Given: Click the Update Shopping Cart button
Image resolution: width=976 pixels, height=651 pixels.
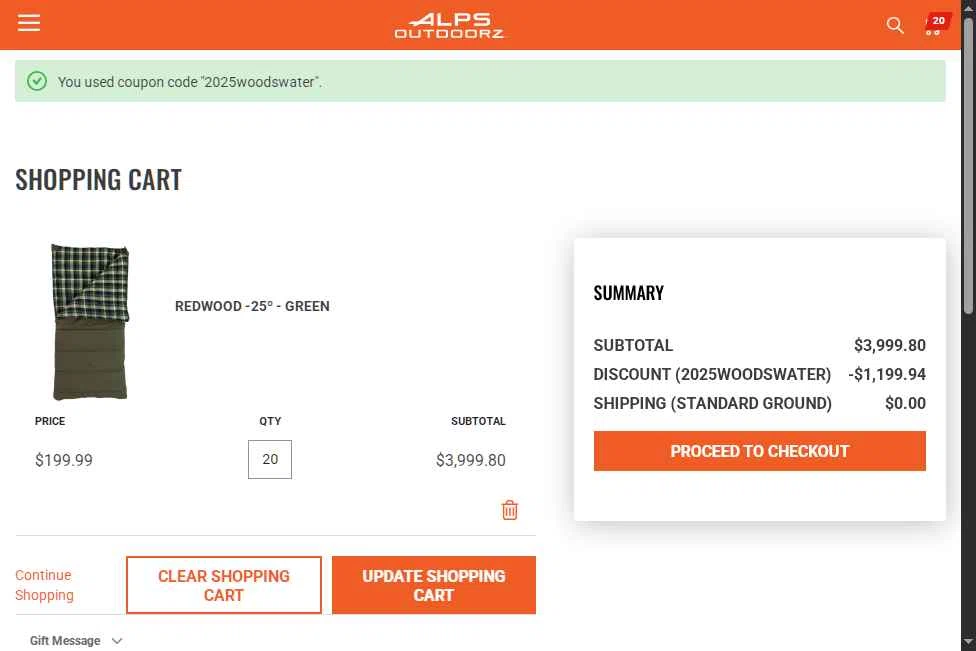Looking at the screenshot, I should (434, 585).
